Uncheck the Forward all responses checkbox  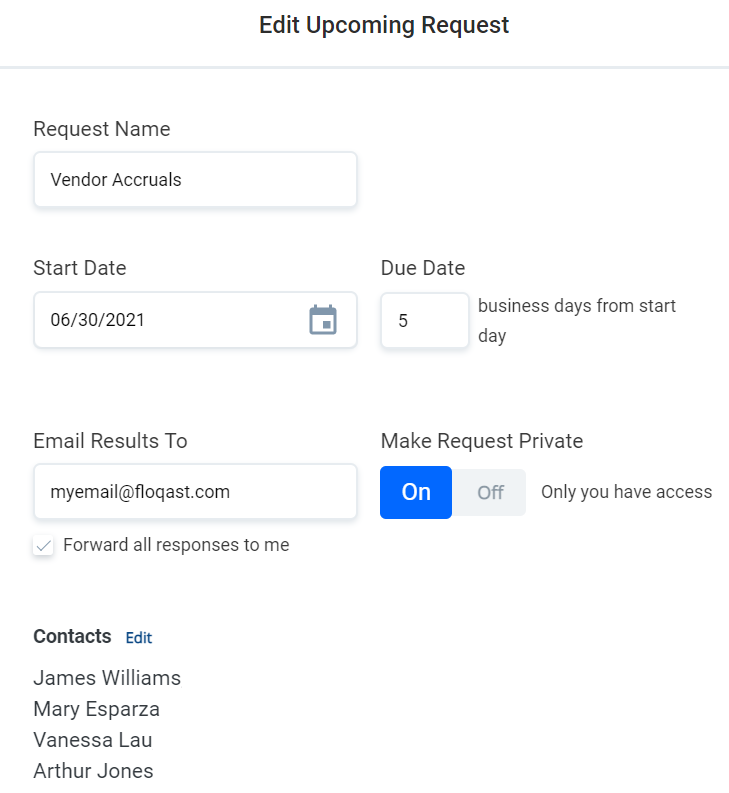point(43,546)
